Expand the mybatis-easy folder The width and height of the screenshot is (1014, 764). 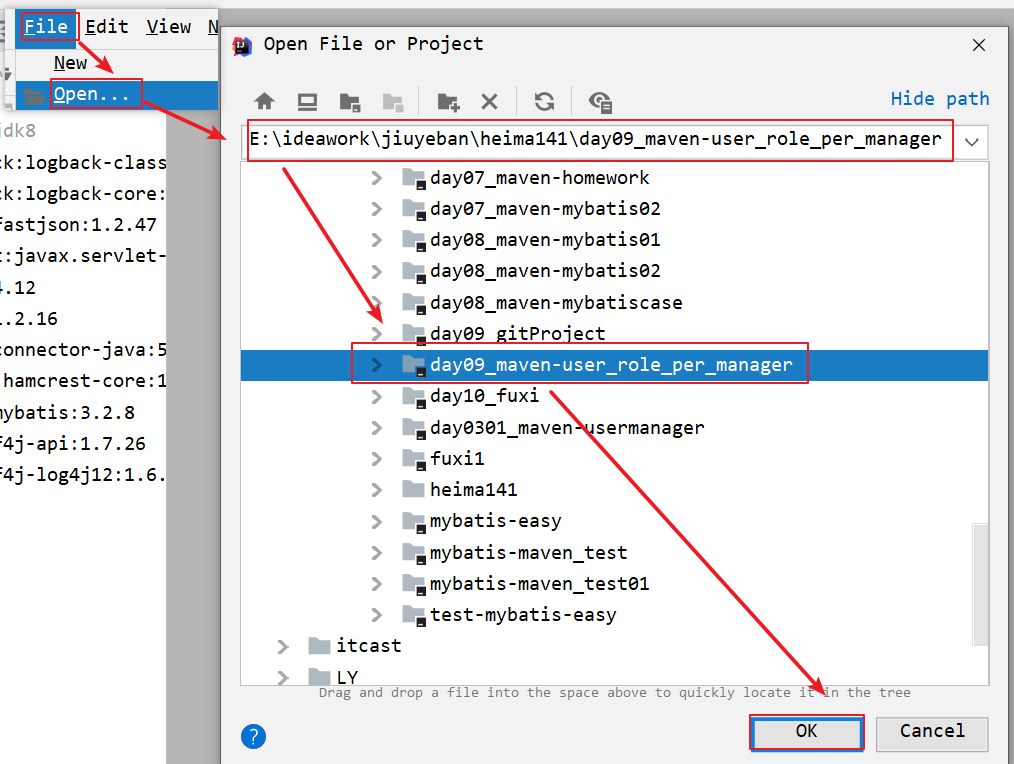tap(377, 521)
